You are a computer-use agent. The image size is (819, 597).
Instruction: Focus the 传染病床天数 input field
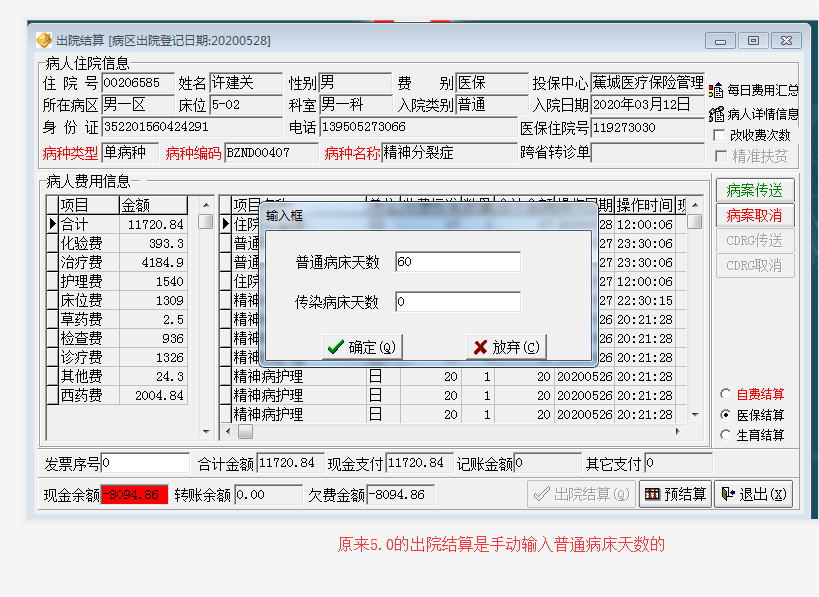pos(458,302)
